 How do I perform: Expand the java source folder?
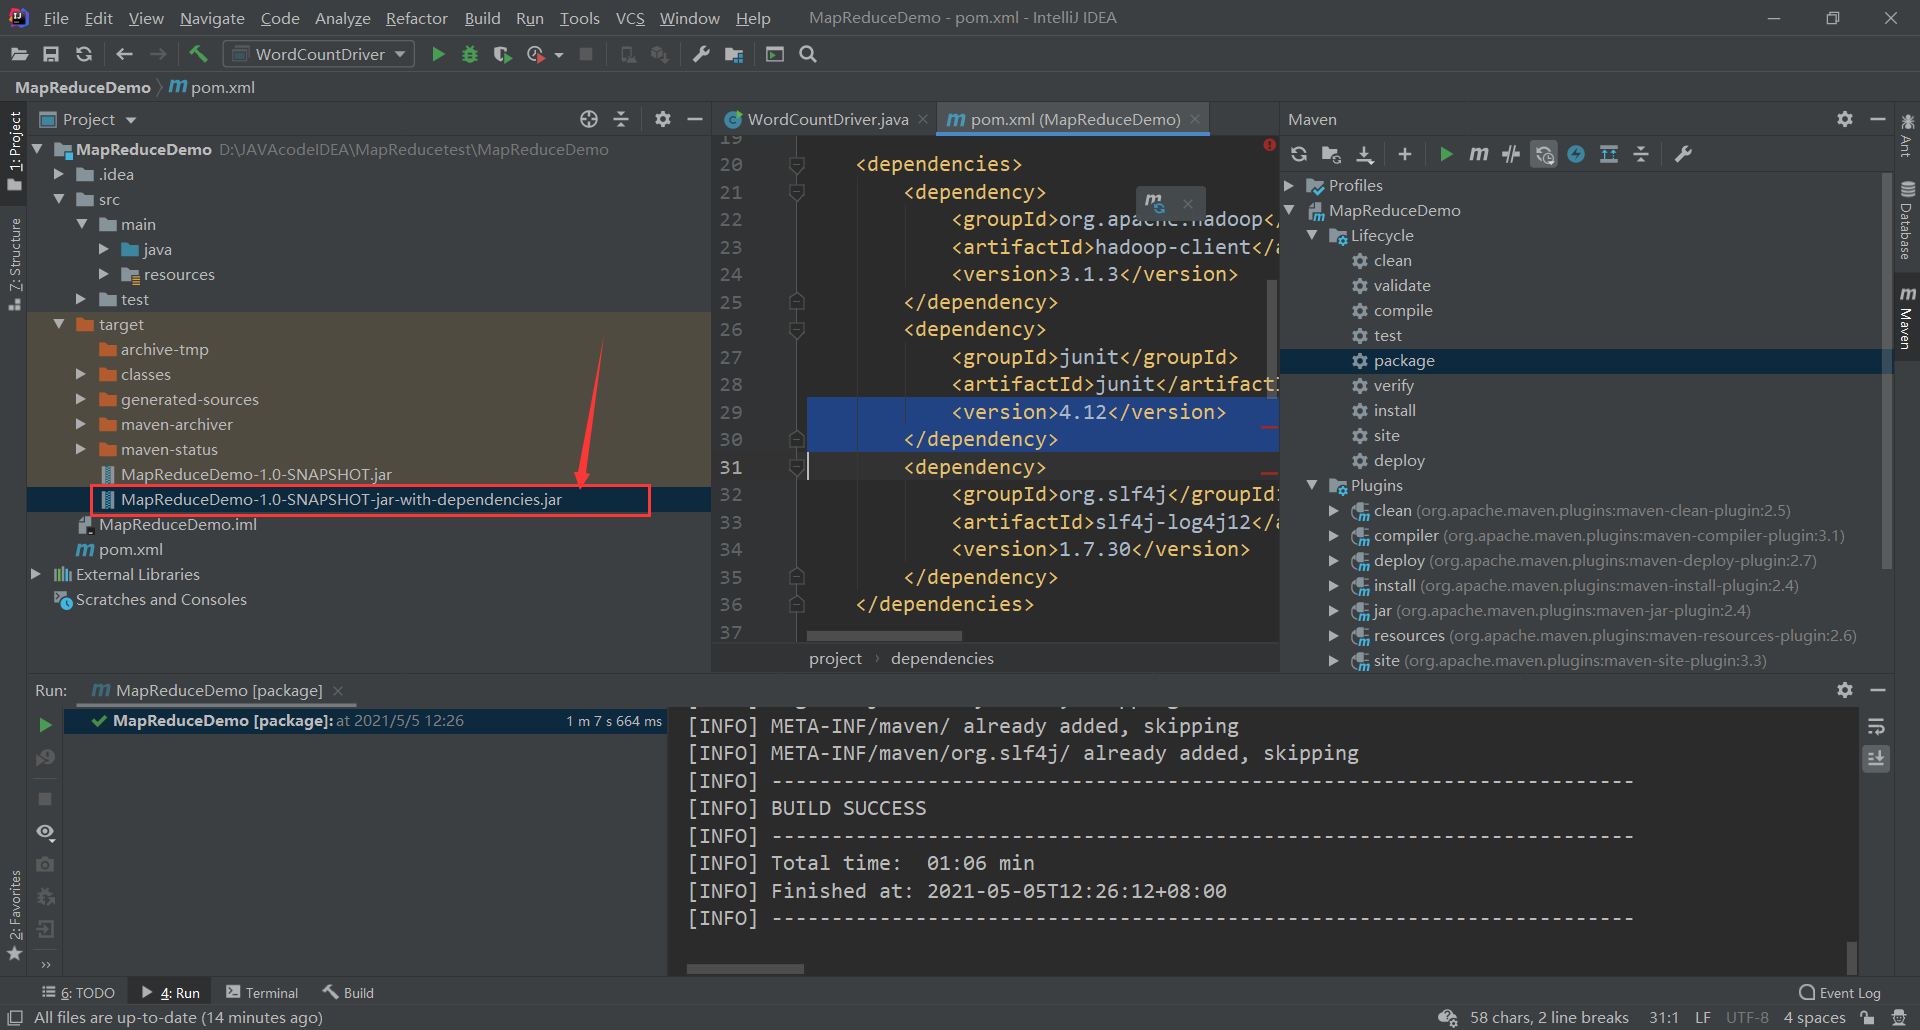tap(103, 249)
